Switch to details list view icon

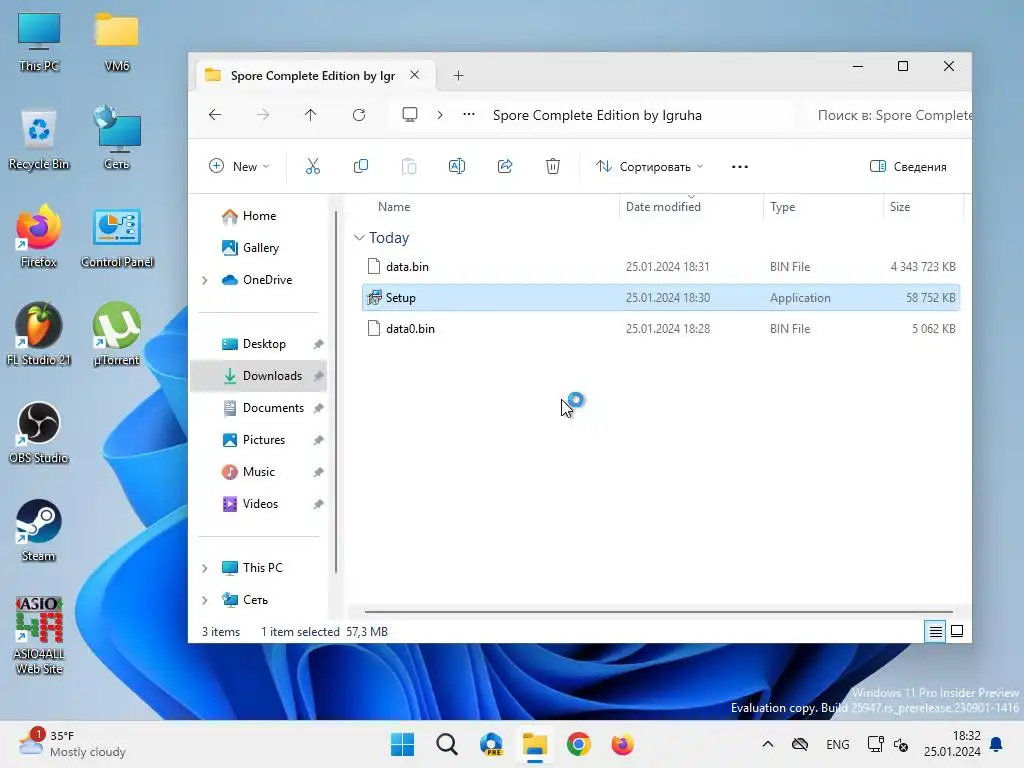935,632
